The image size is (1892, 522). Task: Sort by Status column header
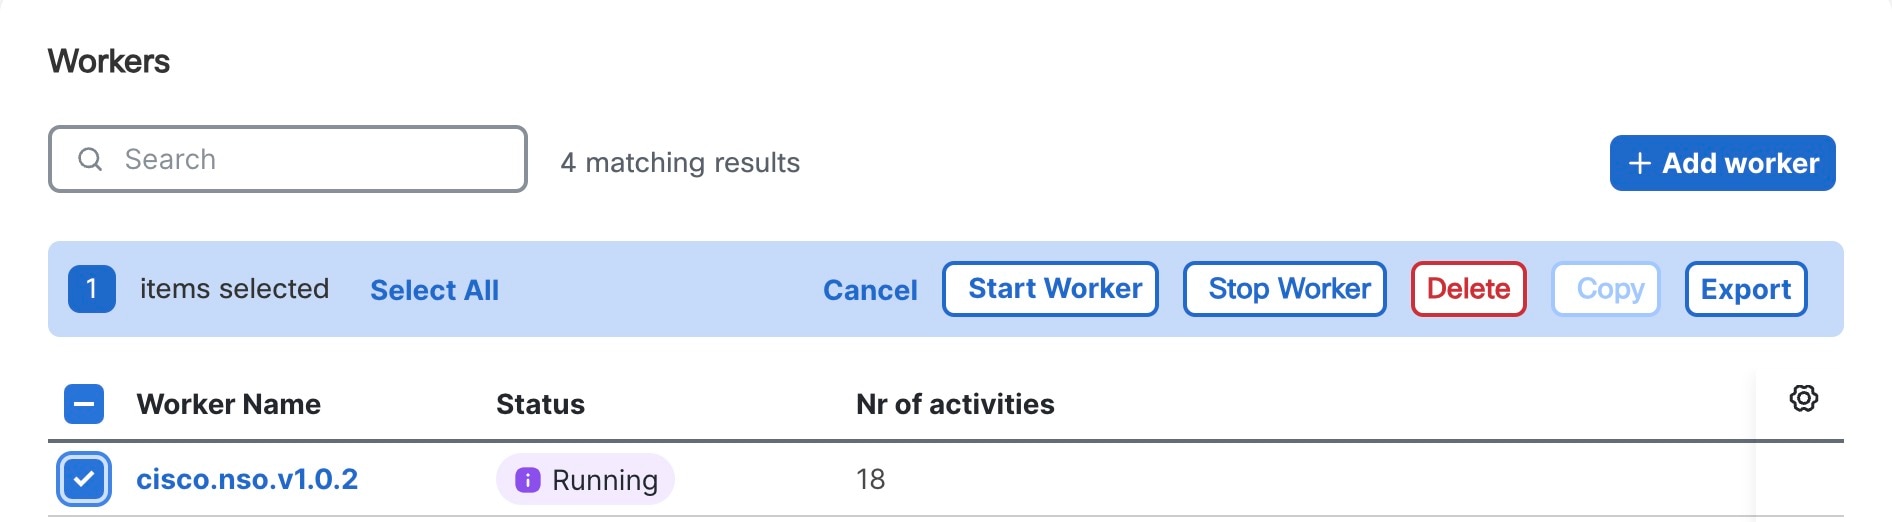tap(540, 404)
